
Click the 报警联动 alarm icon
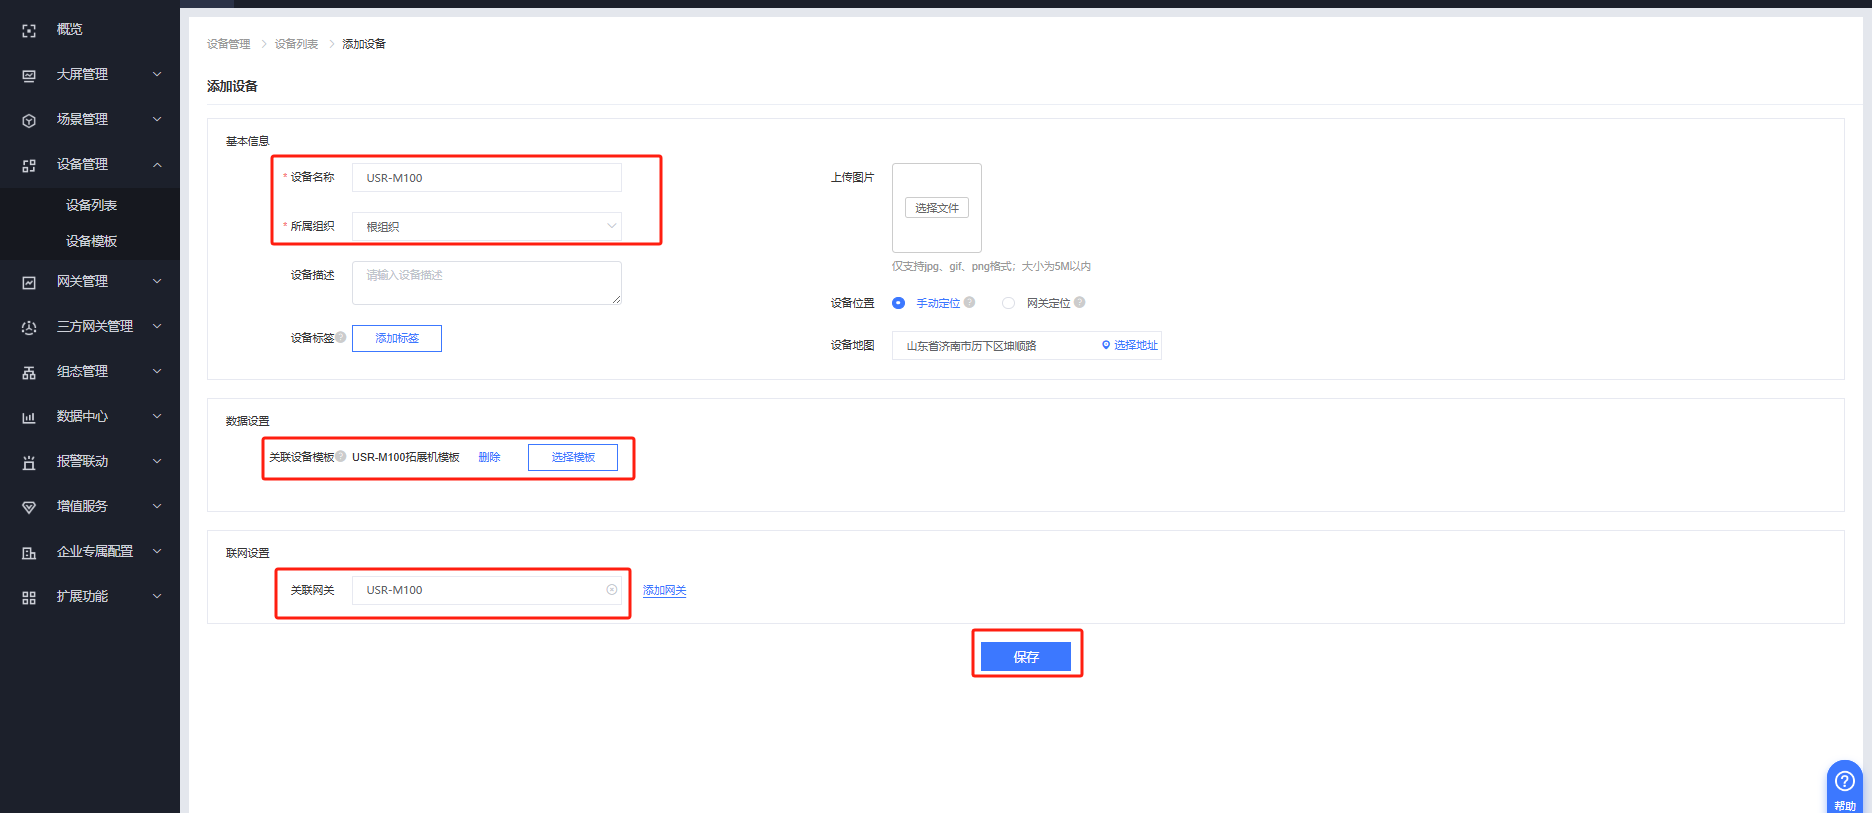click(29, 463)
